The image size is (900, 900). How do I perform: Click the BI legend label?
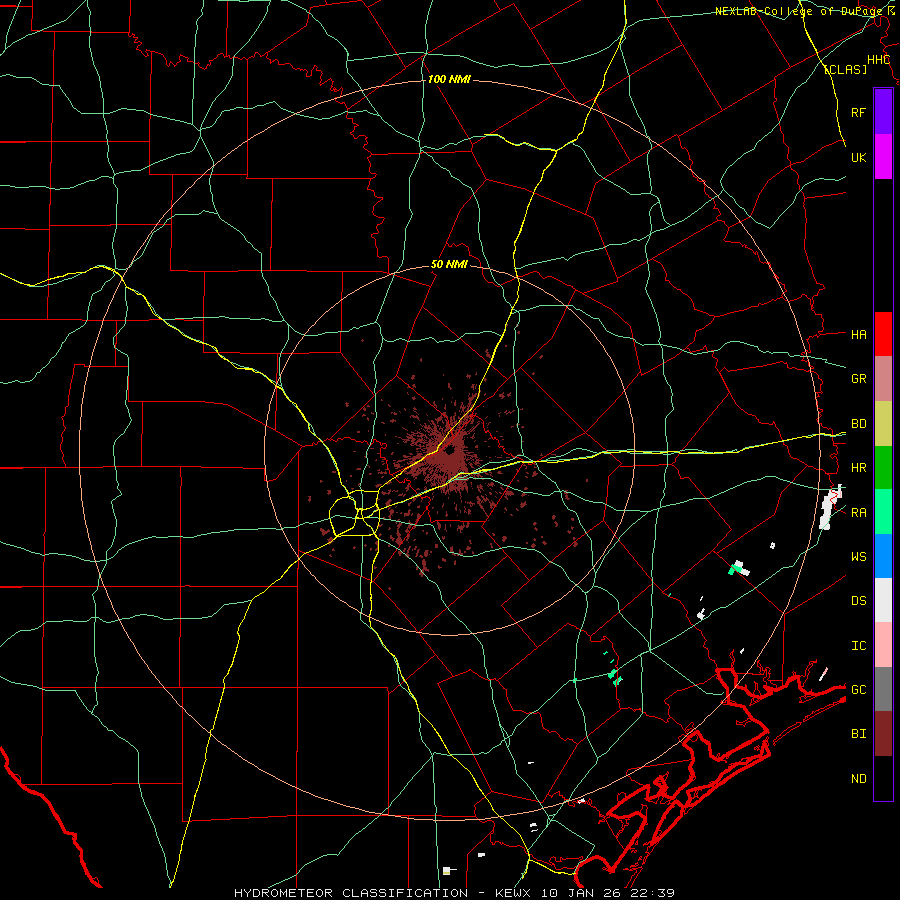(858, 734)
